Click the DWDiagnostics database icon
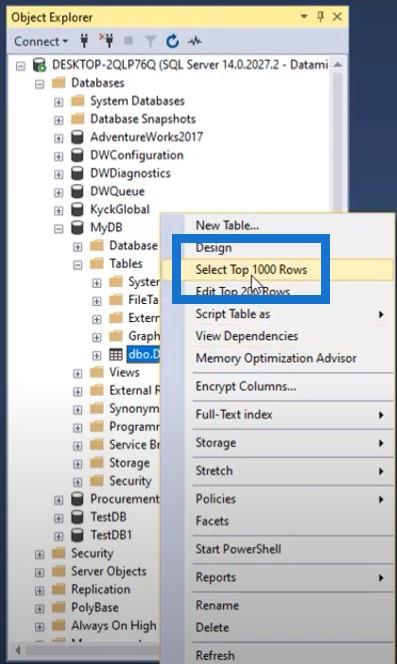397x664 pixels. (x=77, y=173)
